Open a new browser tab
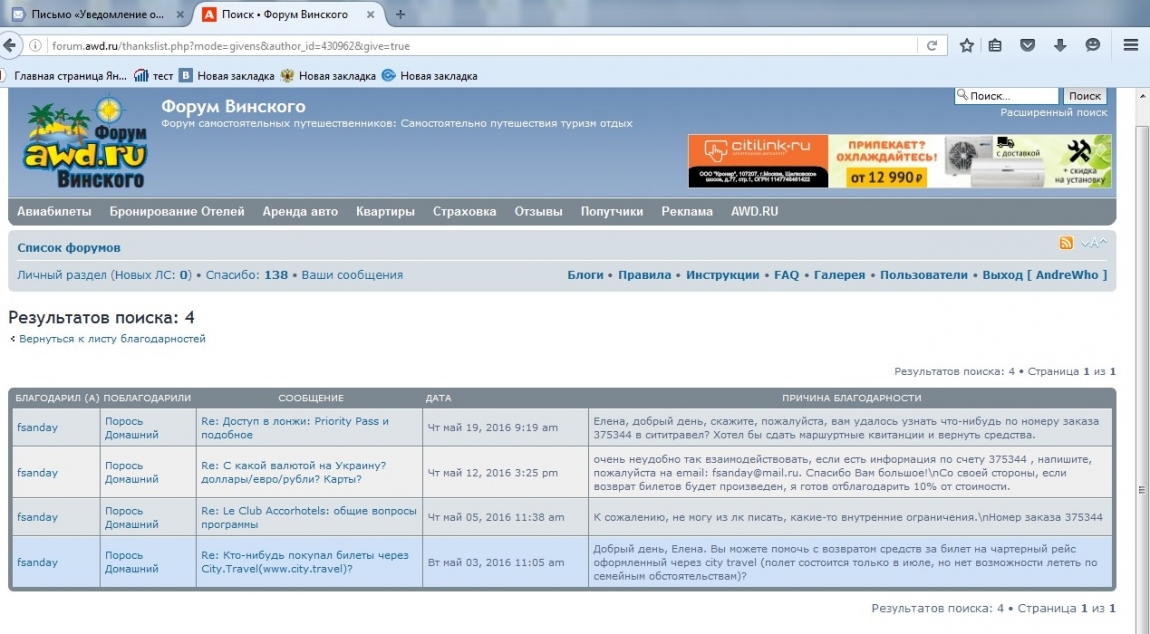This screenshot has width=1150, height=634. coord(400,14)
